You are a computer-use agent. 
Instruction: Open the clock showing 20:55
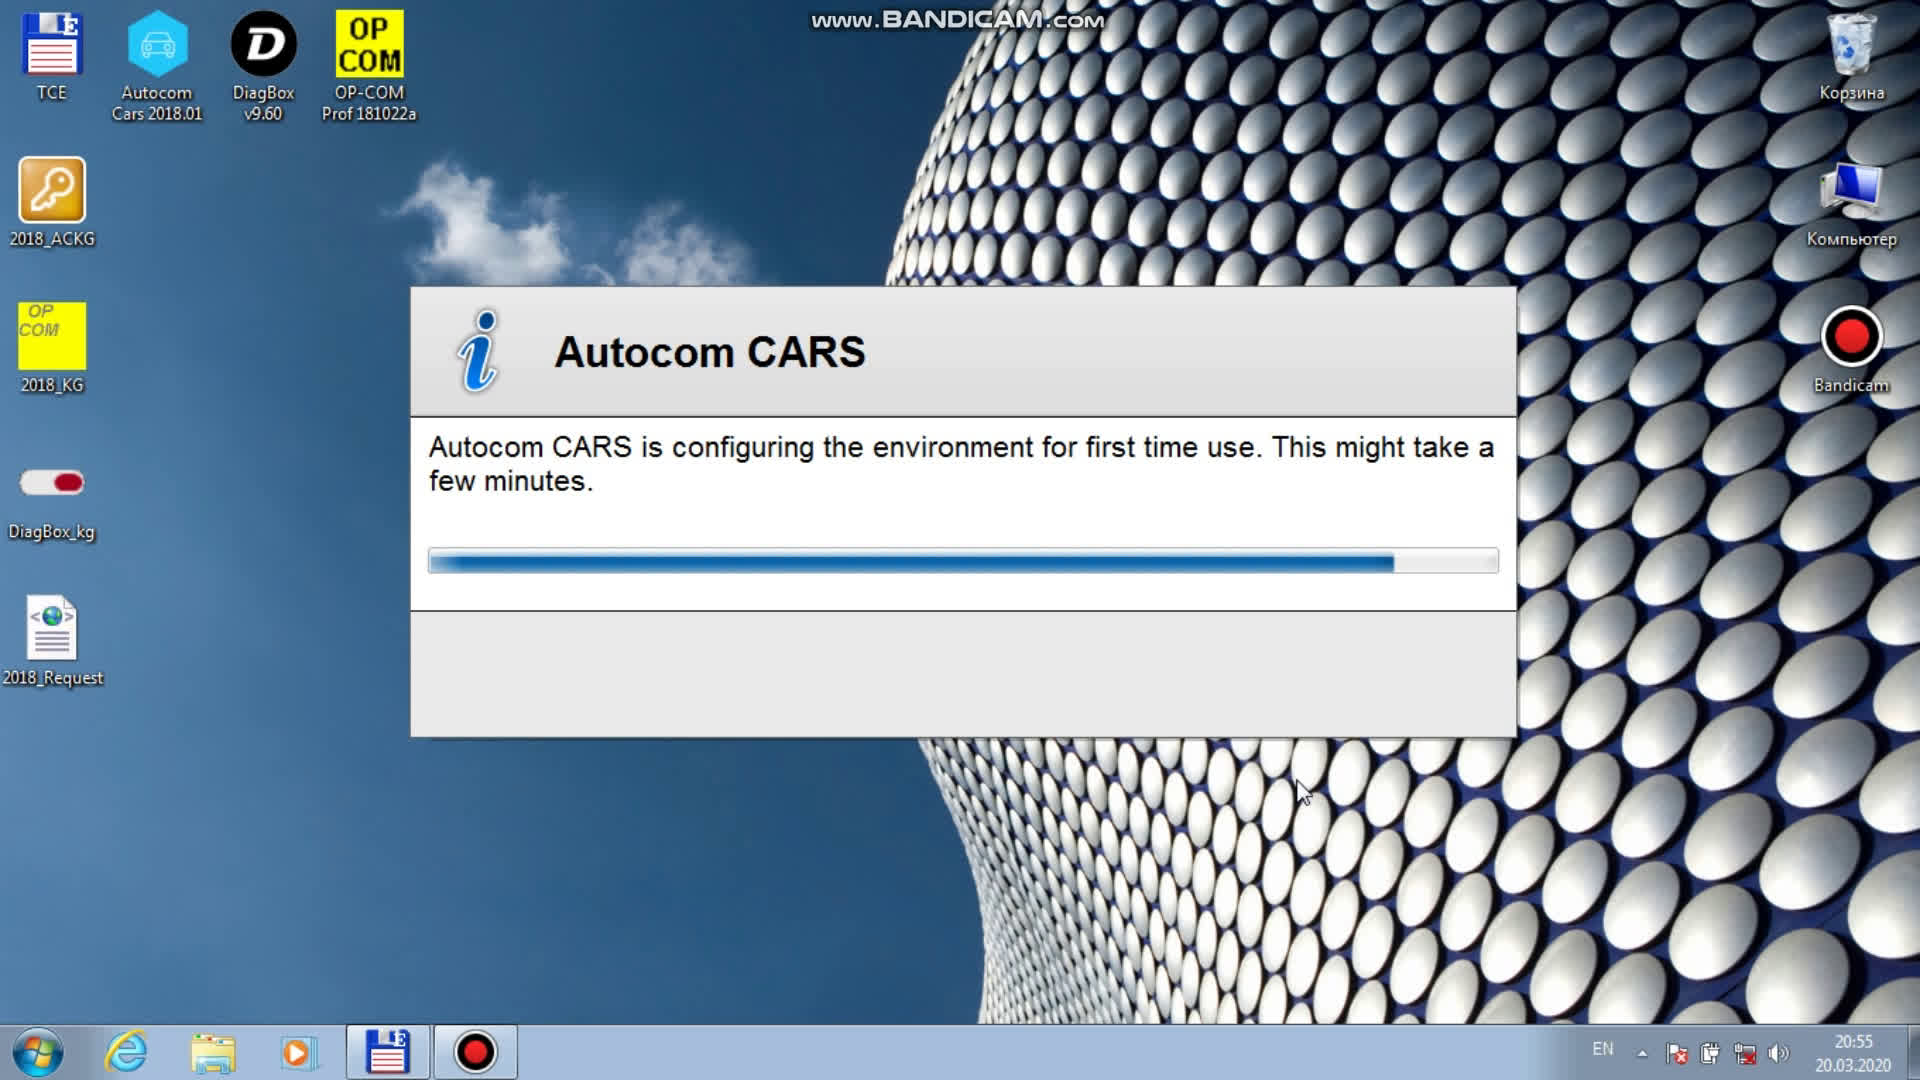[x=1853, y=1053]
